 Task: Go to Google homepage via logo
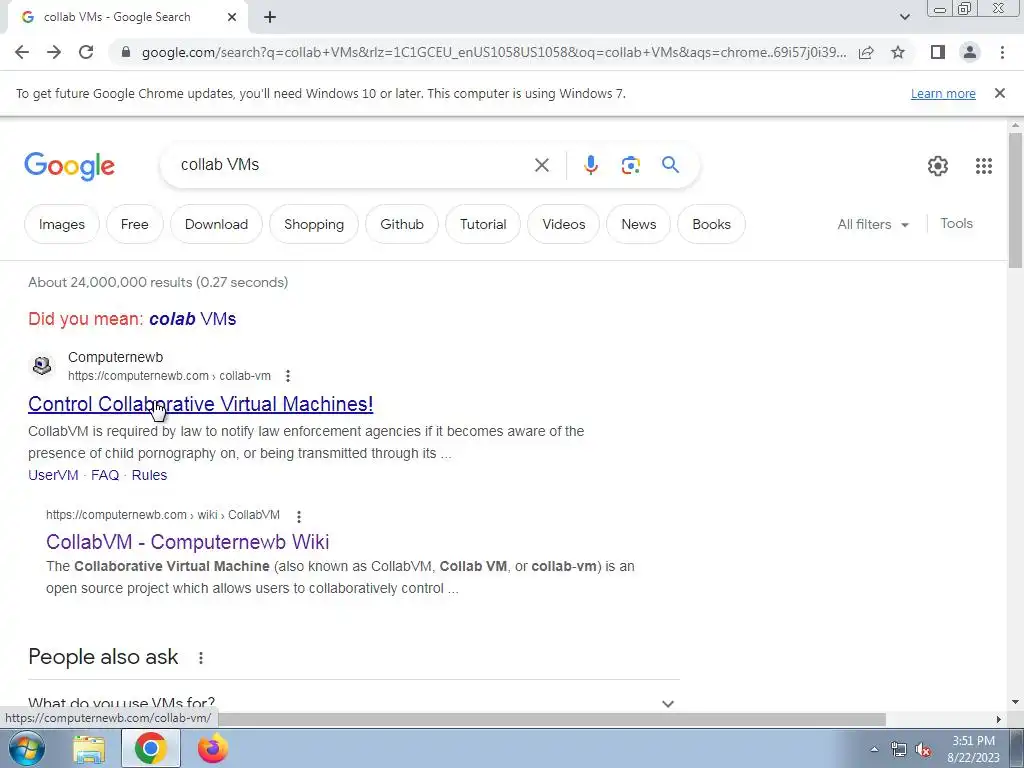click(x=69, y=166)
